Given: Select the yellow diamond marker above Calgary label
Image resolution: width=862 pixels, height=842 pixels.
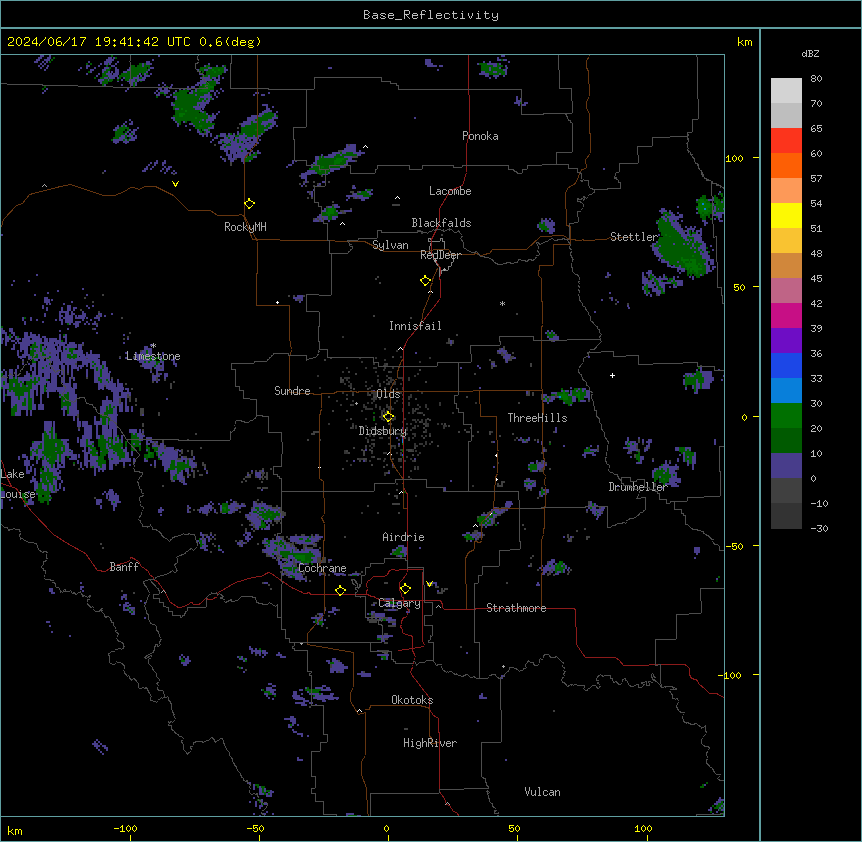Looking at the screenshot, I should click(405, 589).
